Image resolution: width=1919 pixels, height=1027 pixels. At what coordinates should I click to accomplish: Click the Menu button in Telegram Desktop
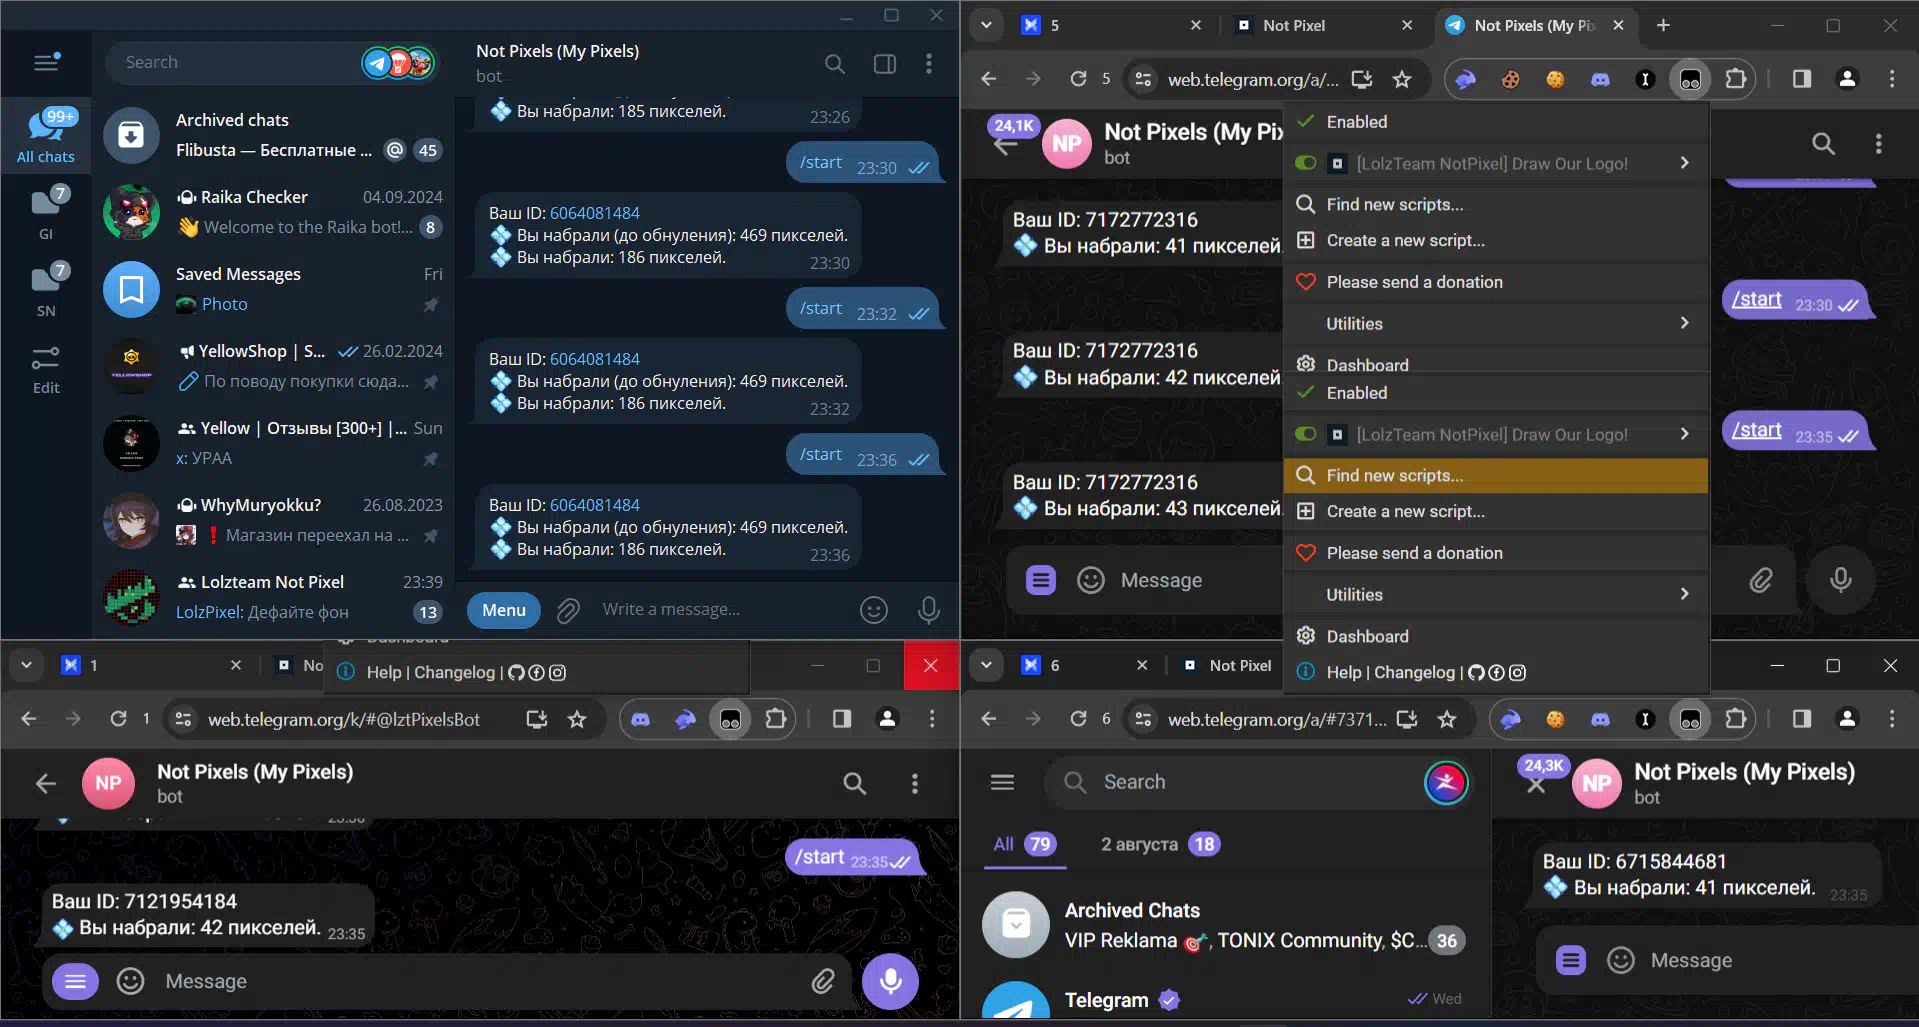point(504,610)
